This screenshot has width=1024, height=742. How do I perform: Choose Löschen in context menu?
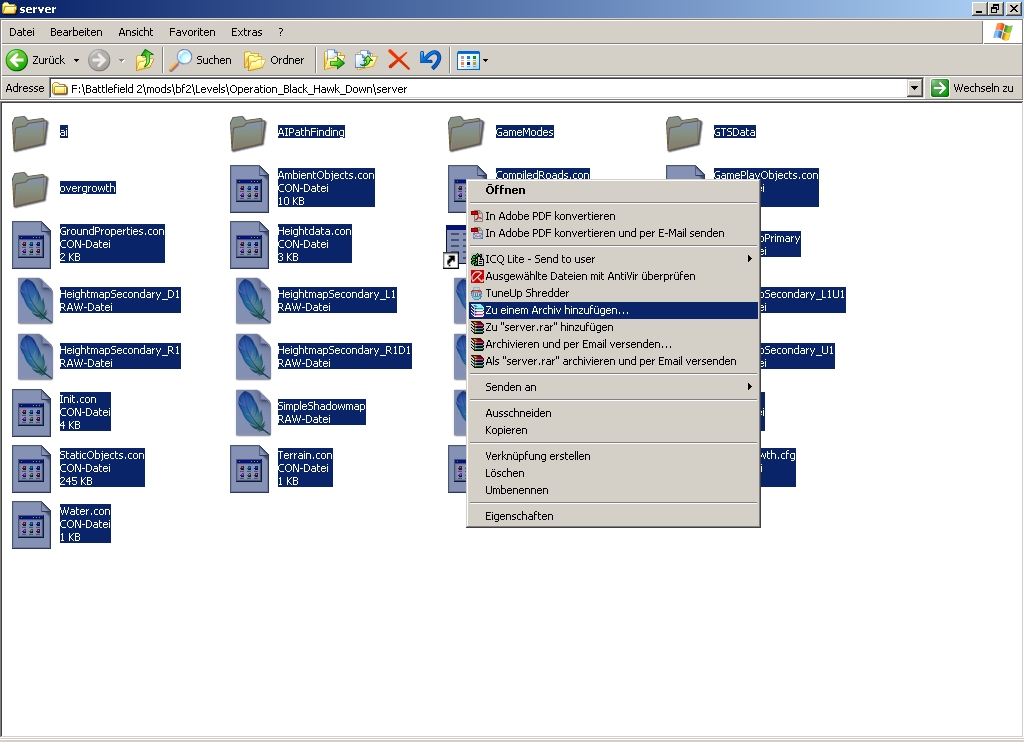click(x=613, y=474)
